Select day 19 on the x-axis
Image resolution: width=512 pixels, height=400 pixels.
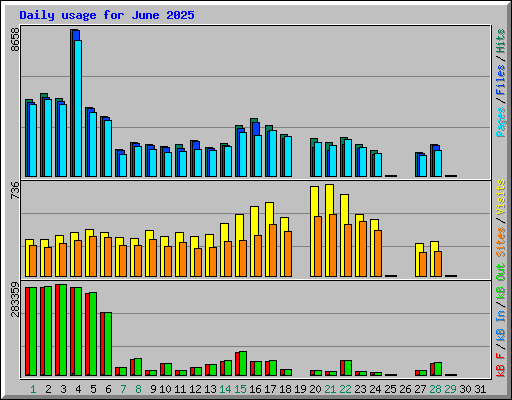pyautogui.click(x=300, y=389)
